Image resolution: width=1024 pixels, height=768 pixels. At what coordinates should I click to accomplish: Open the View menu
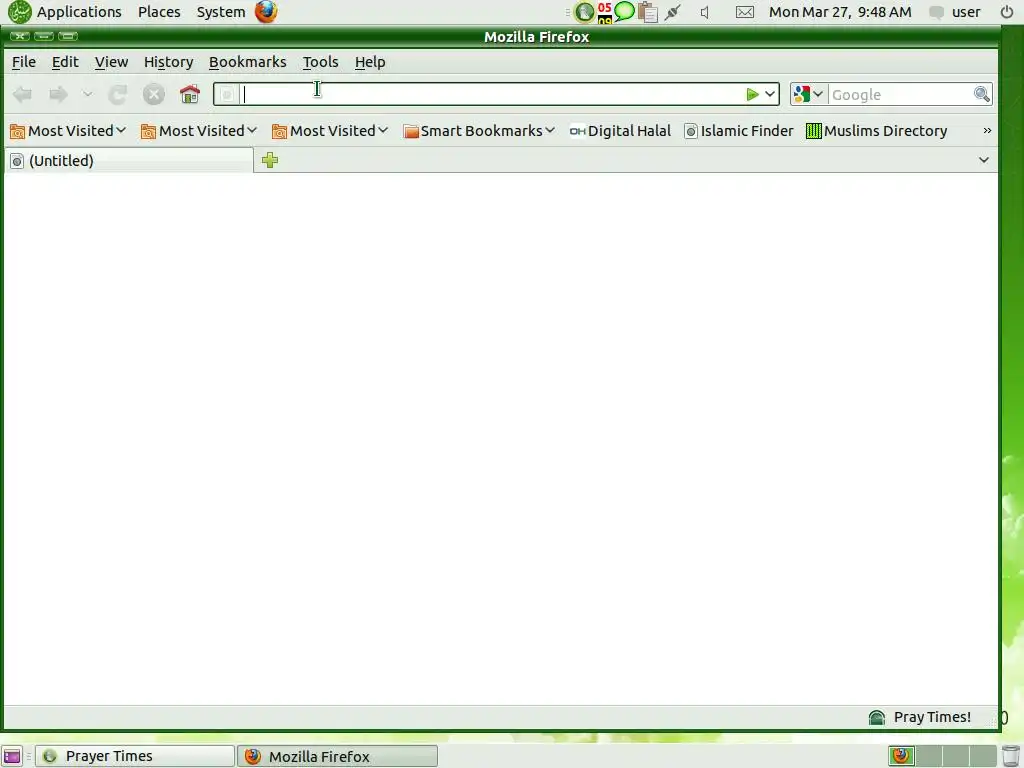pos(111,62)
